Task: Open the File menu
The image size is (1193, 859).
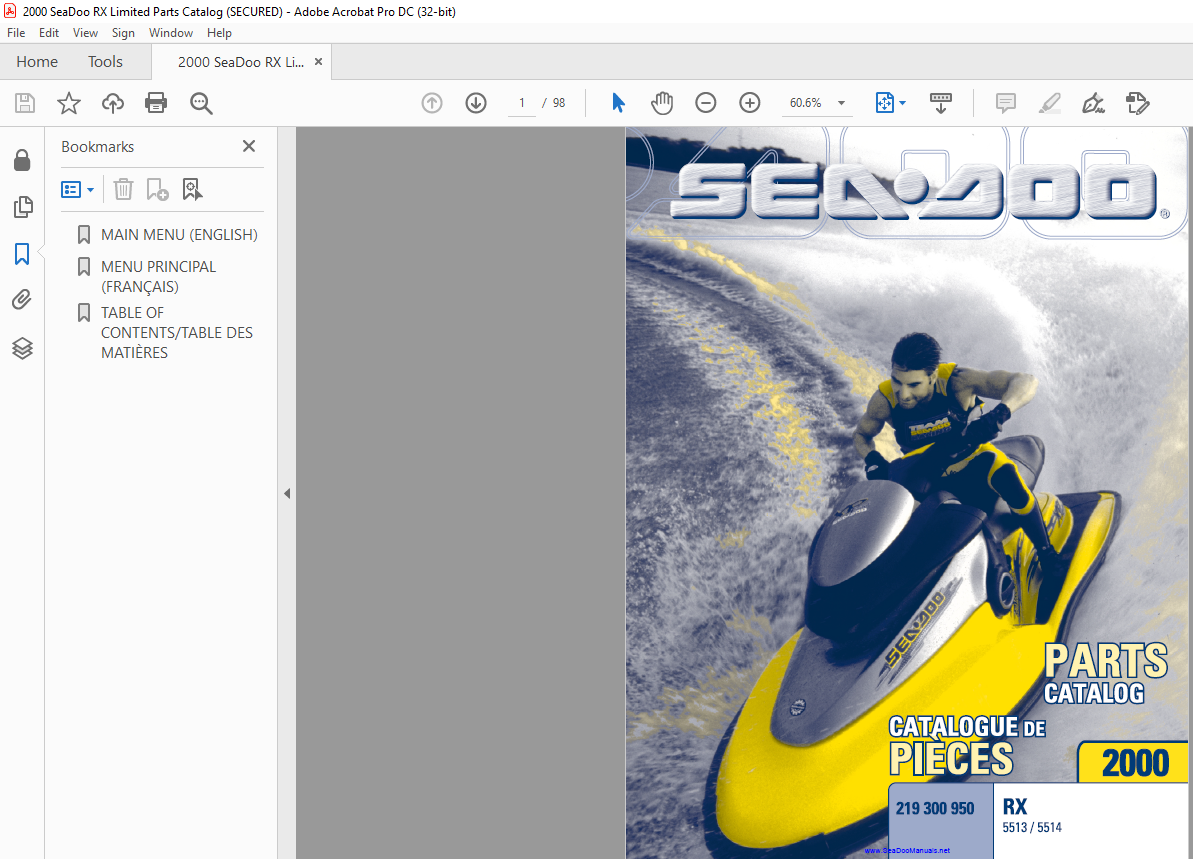Action: (16, 33)
